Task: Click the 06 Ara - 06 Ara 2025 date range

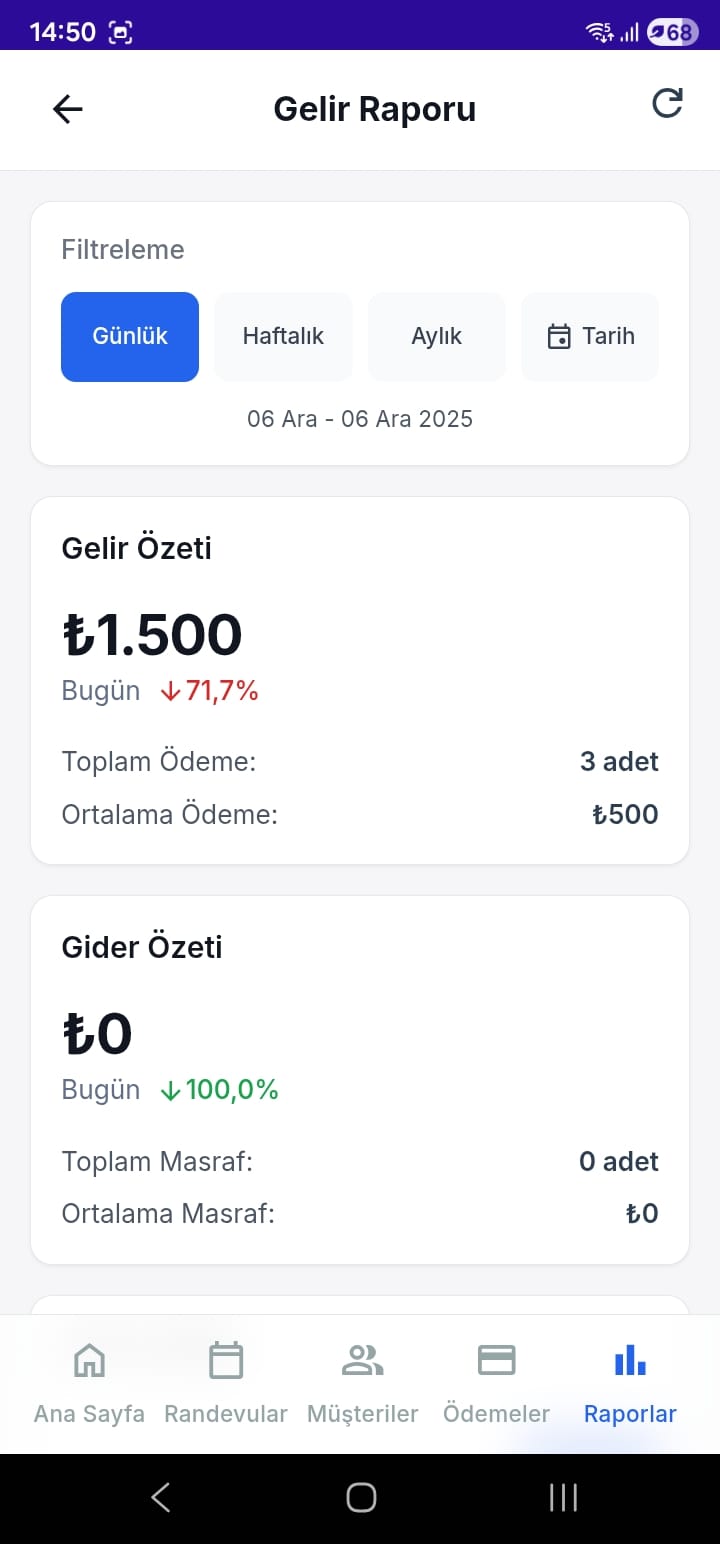Action: (x=360, y=418)
